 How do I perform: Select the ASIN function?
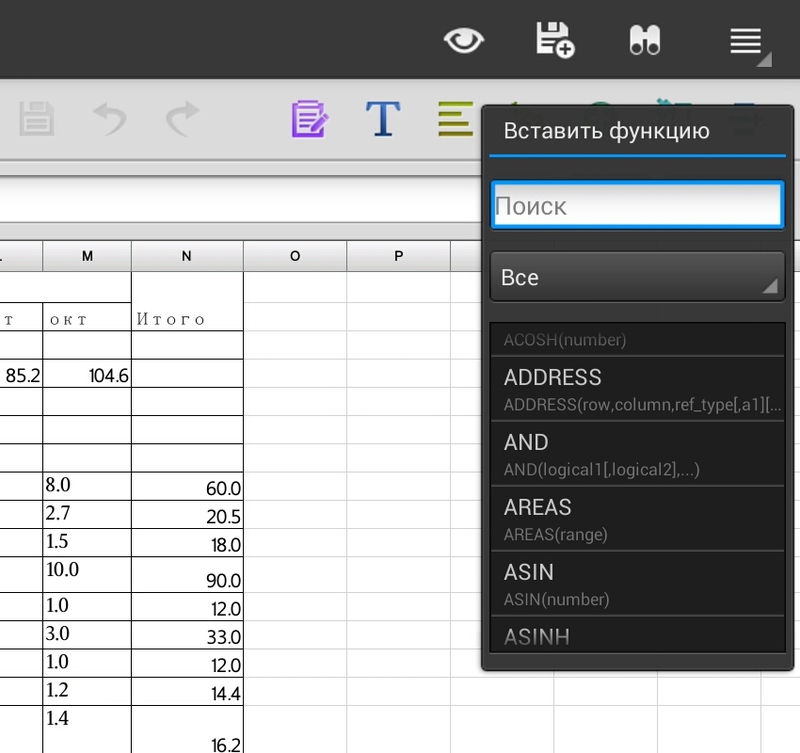pyautogui.click(x=637, y=583)
